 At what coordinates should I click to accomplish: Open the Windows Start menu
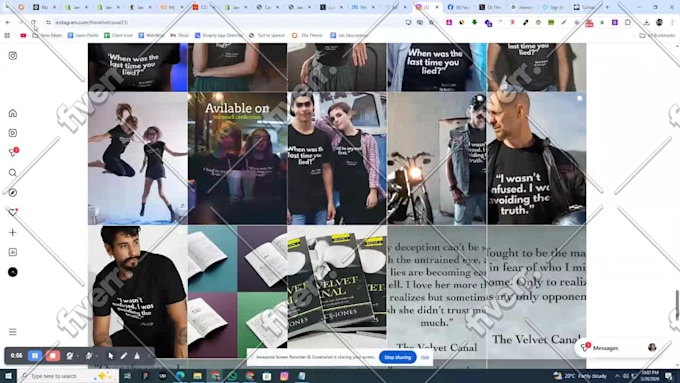8,376
